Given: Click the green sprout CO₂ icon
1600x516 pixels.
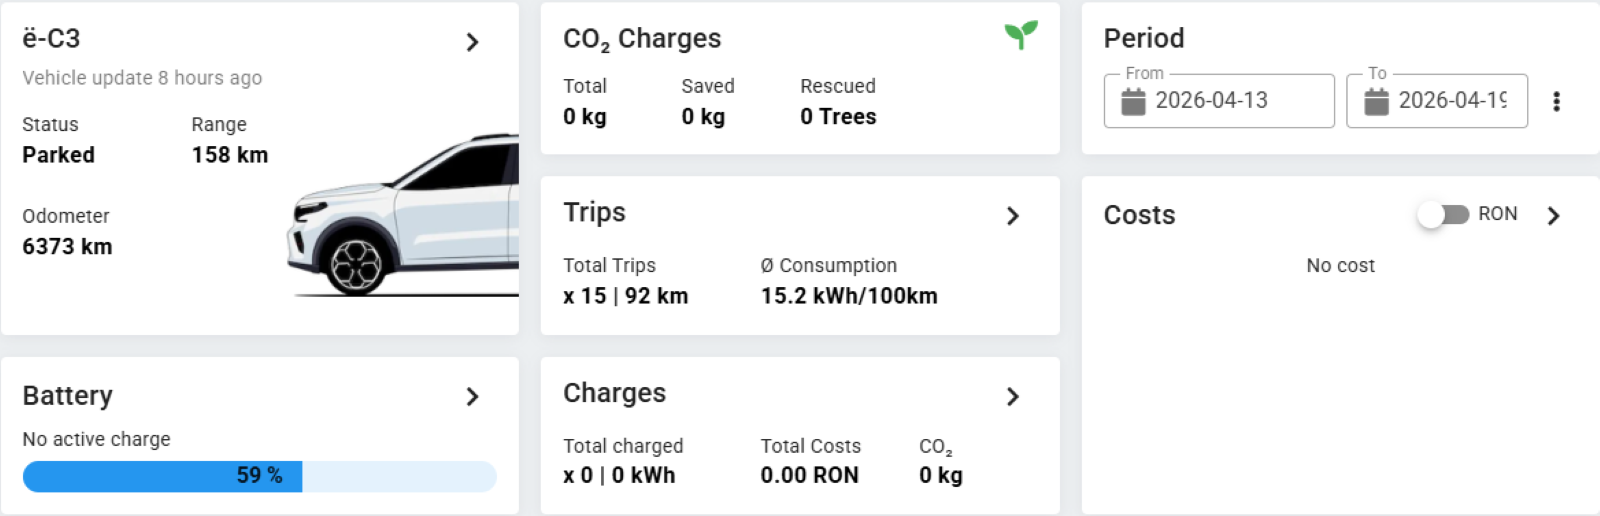Looking at the screenshot, I should pyautogui.click(x=1021, y=35).
